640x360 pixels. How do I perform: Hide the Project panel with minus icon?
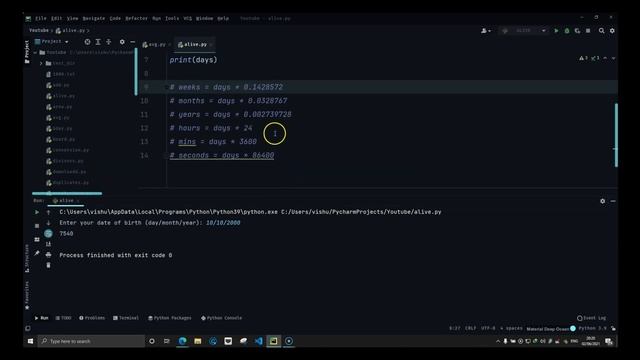click(x=133, y=42)
